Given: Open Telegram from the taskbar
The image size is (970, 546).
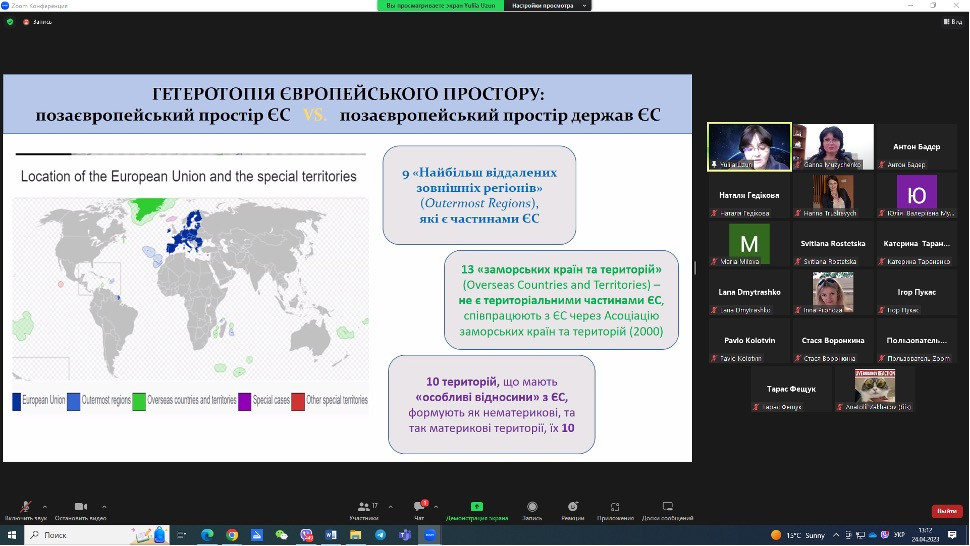Looking at the screenshot, I should tap(380, 535).
